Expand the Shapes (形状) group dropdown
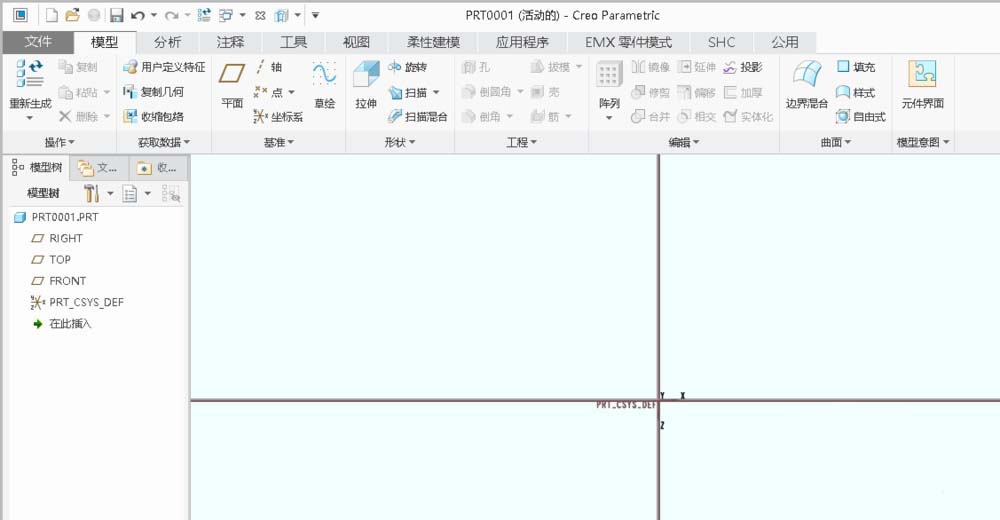Viewport: 1000px width, 520px height. pyautogui.click(x=400, y=142)
